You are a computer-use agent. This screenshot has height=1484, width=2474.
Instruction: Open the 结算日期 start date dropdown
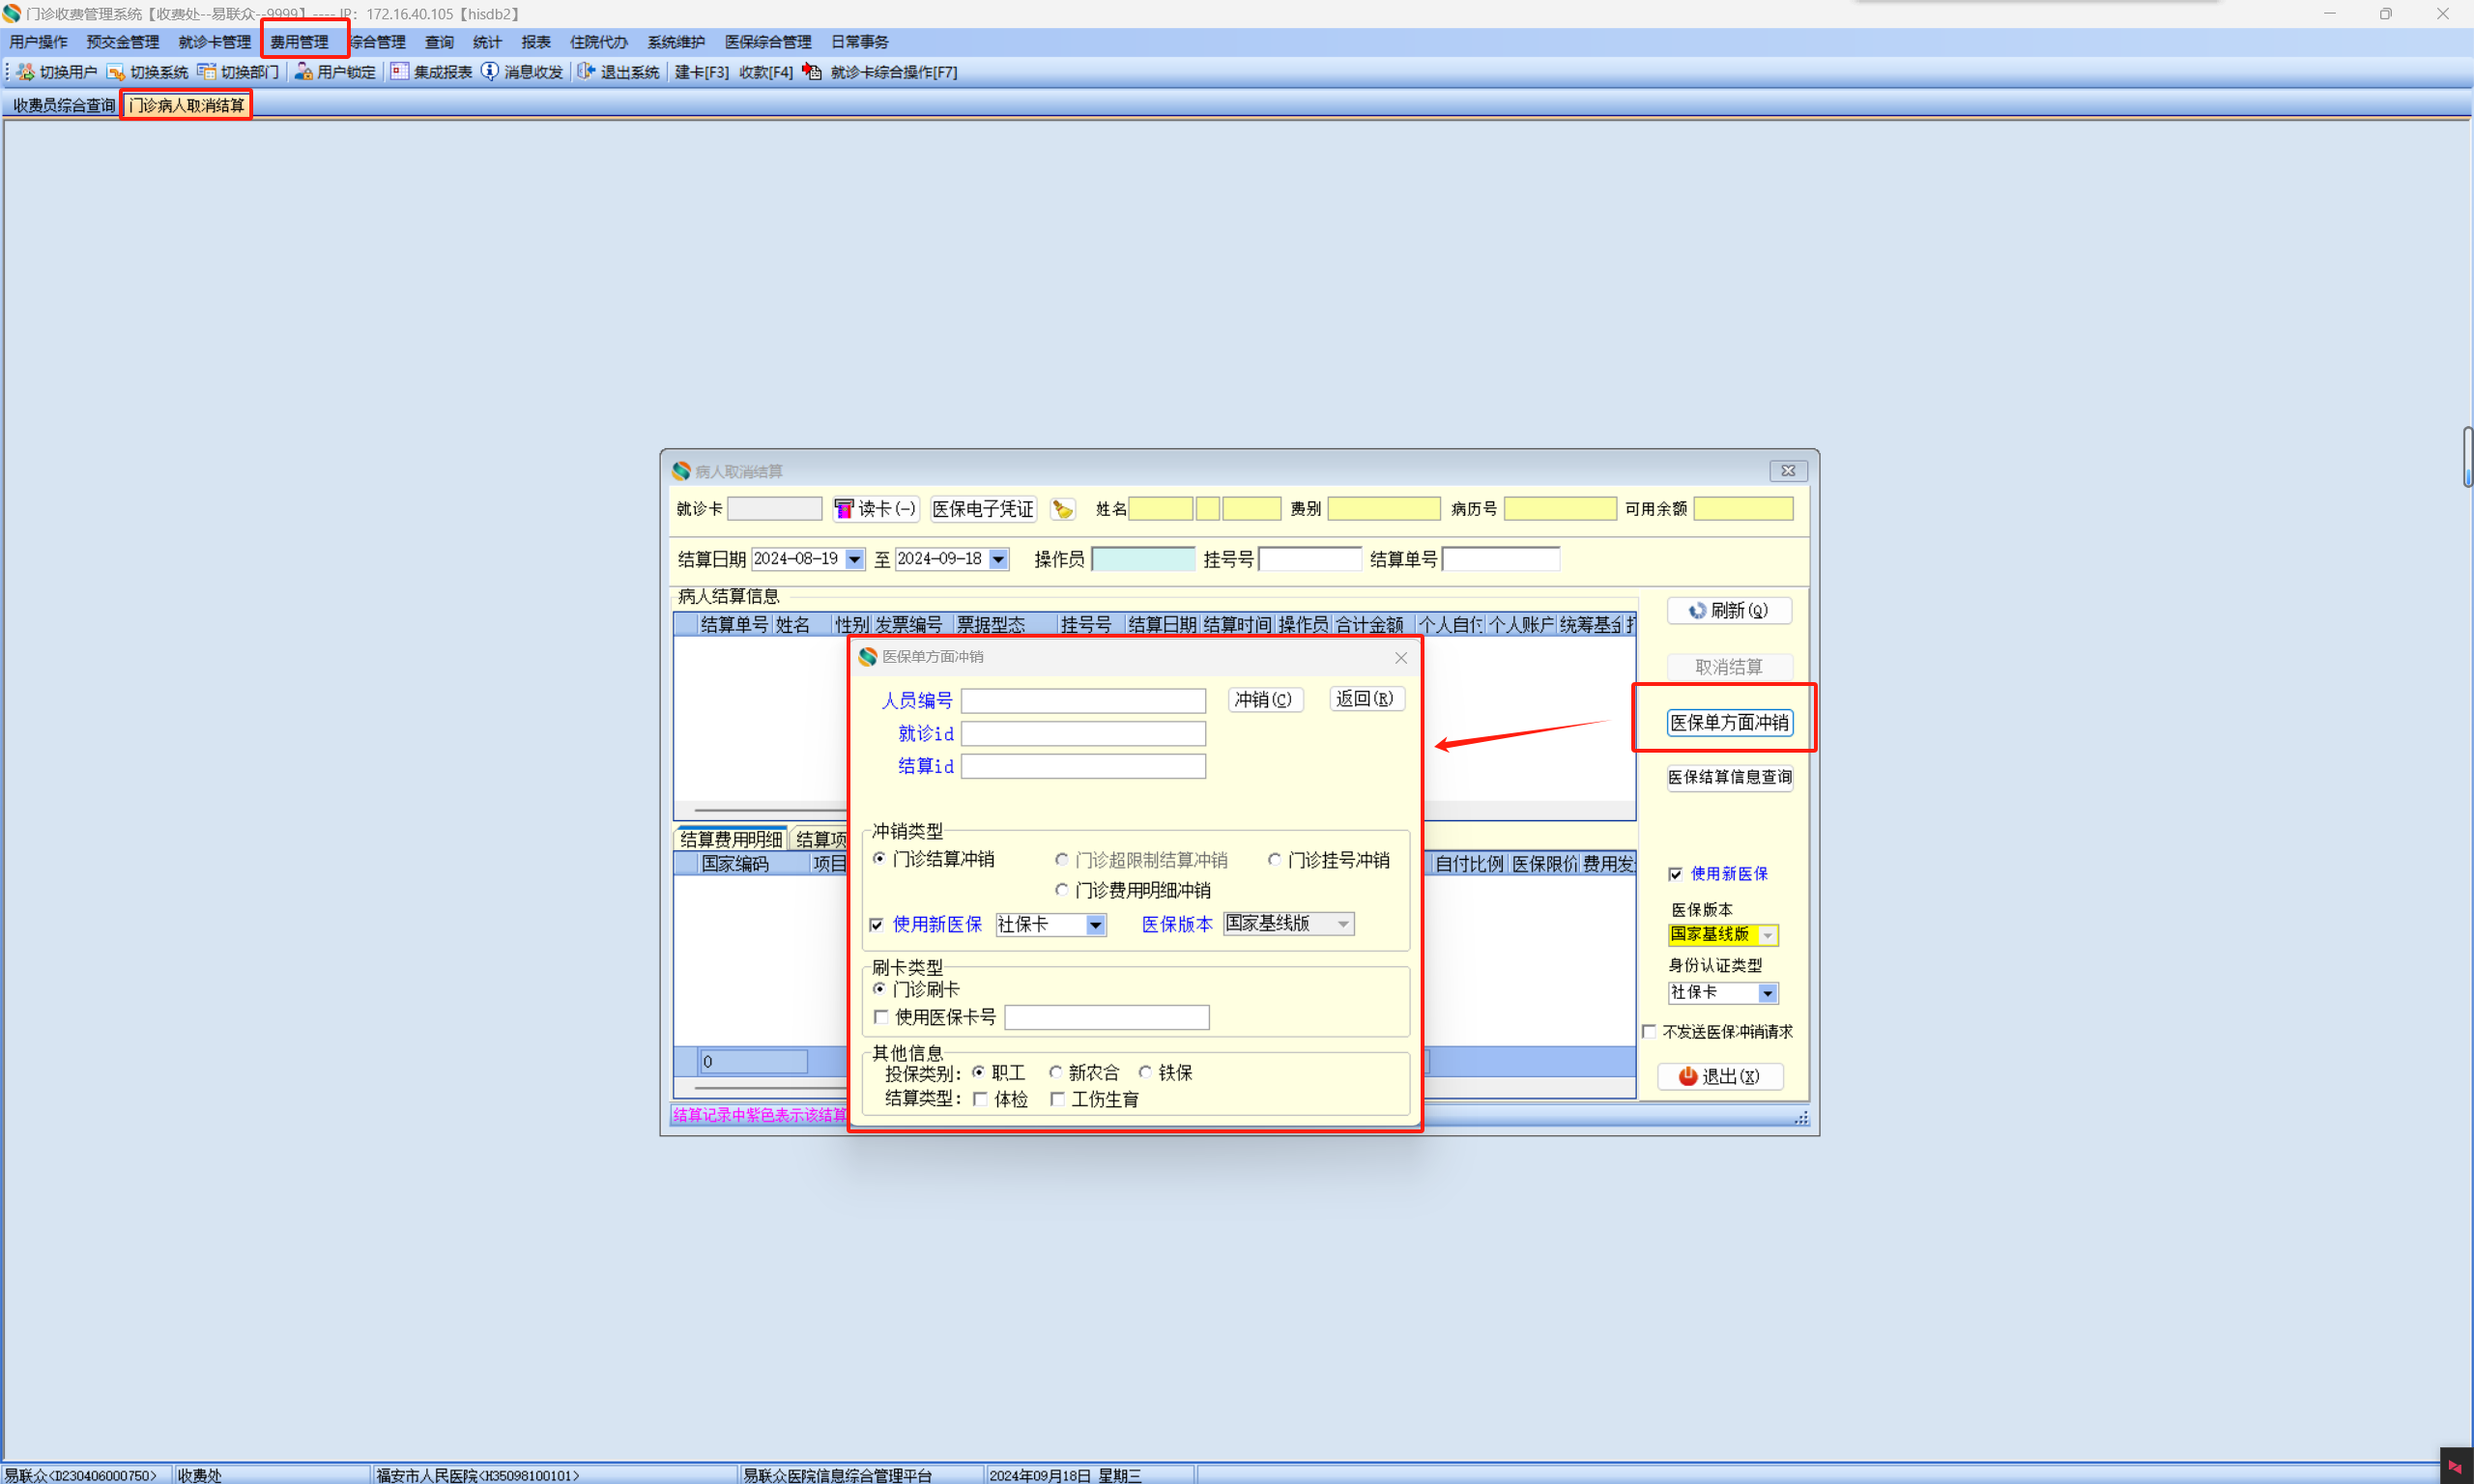[x=855, y=559]
